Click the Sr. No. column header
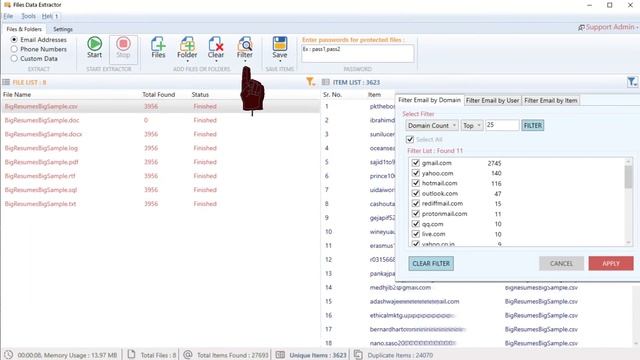Image resolution: width=640 pixels, height=360 pixels. (332, 94)
